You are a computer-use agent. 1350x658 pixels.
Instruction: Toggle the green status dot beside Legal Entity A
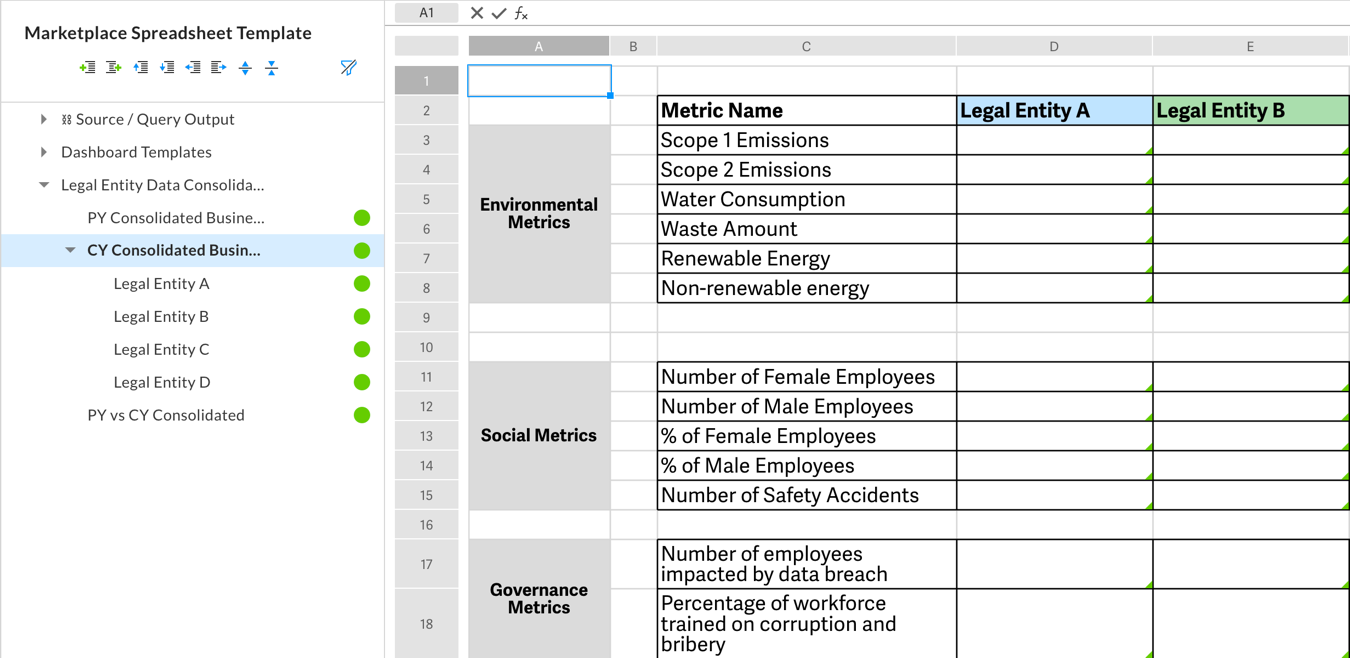click(362, 283)
